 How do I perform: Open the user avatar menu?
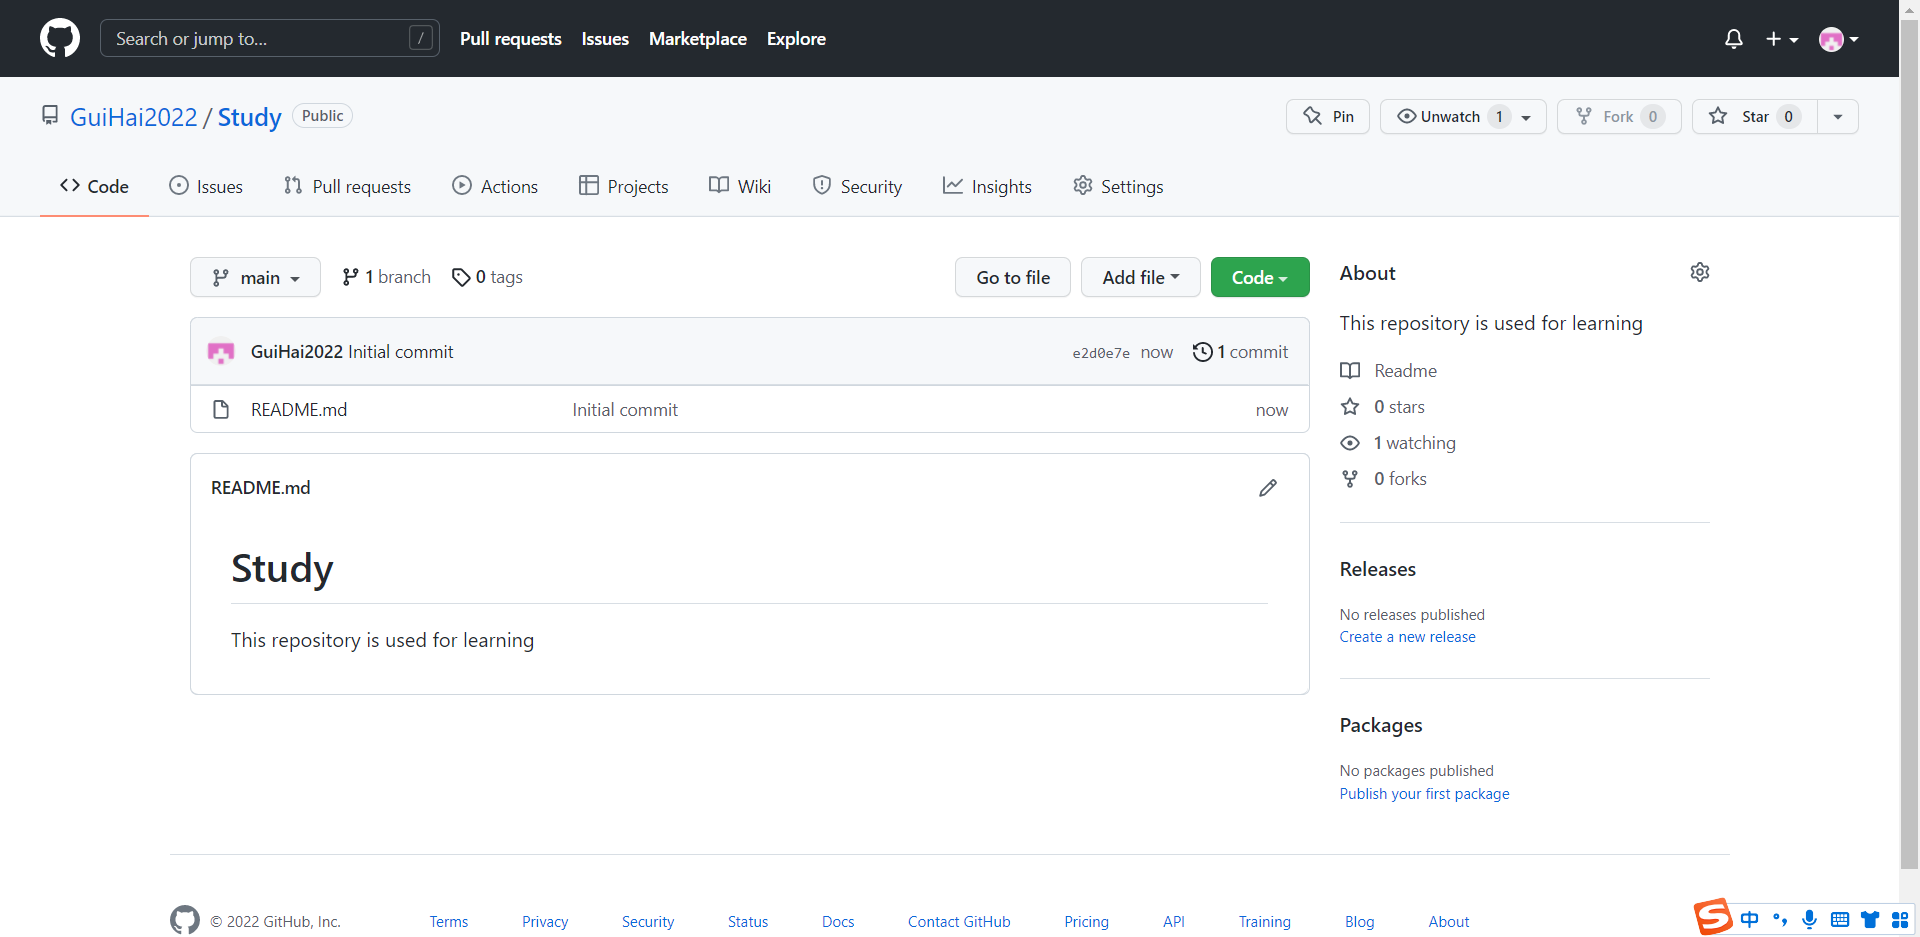pyautogui.click(x=1839, y=39)
